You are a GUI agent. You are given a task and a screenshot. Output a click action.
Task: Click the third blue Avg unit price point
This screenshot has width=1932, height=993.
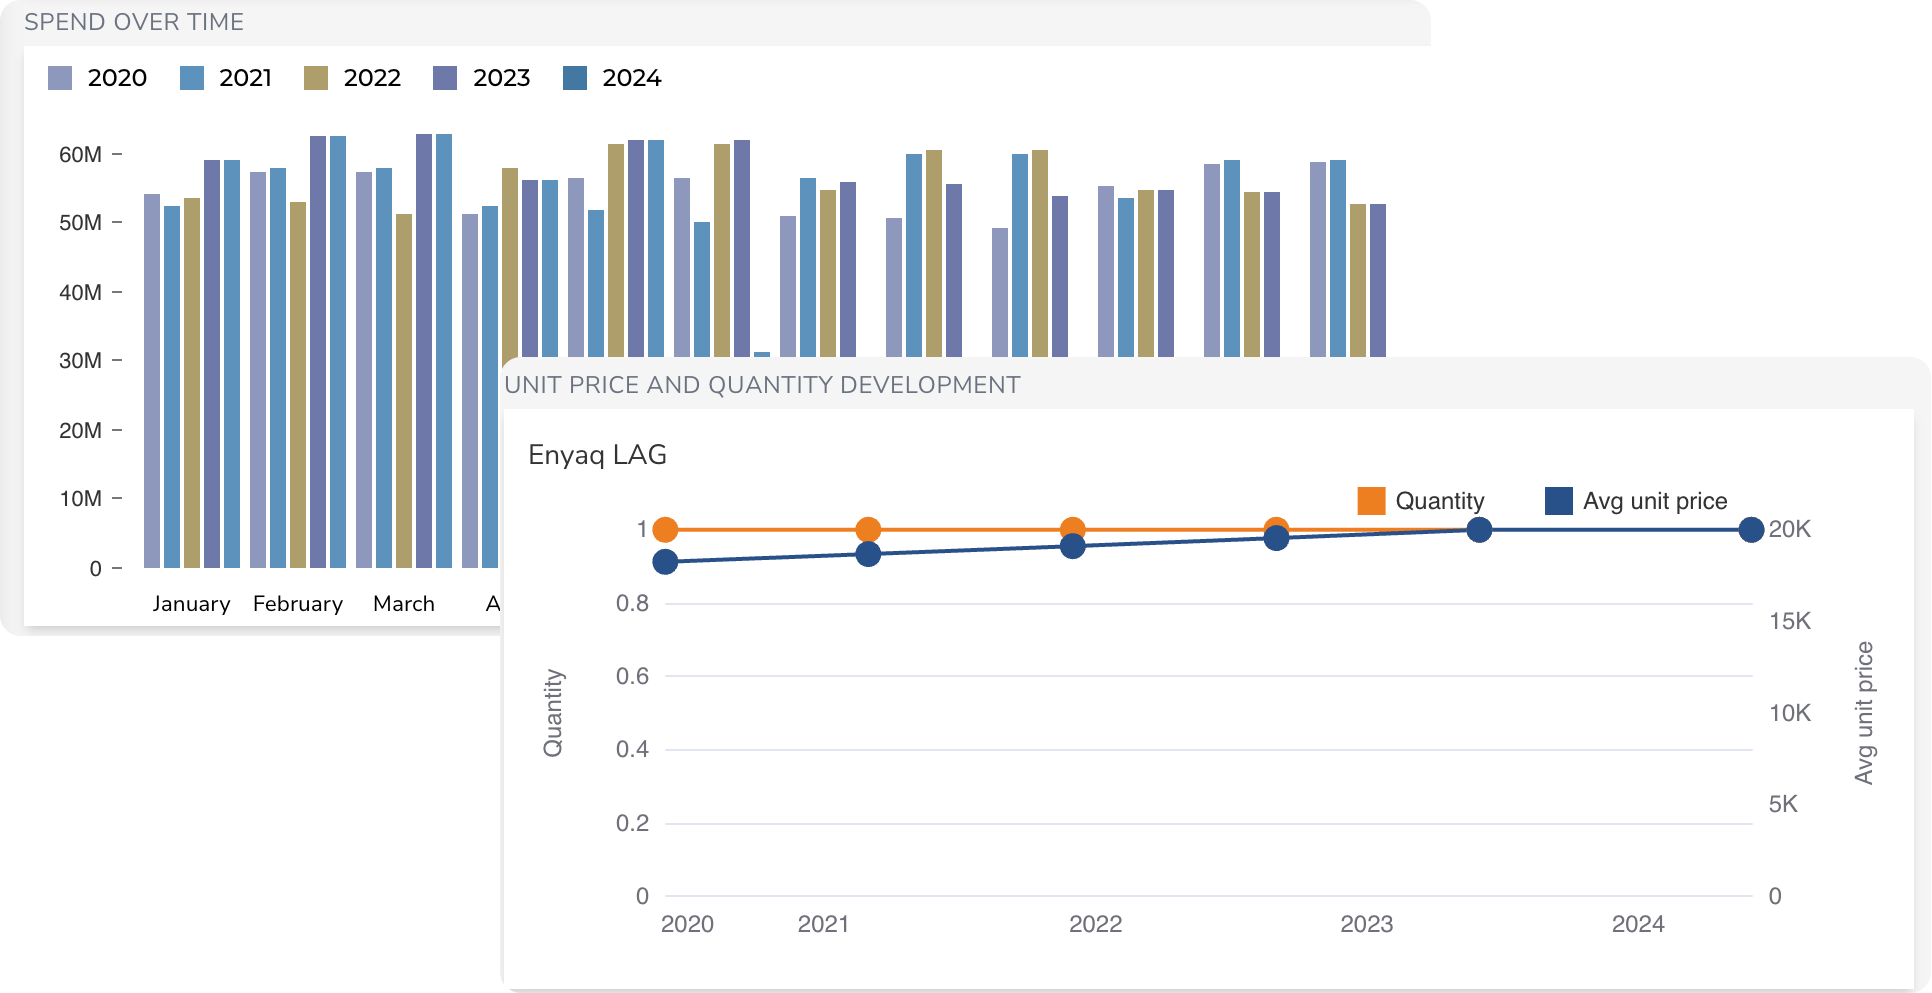[1073, 546]
